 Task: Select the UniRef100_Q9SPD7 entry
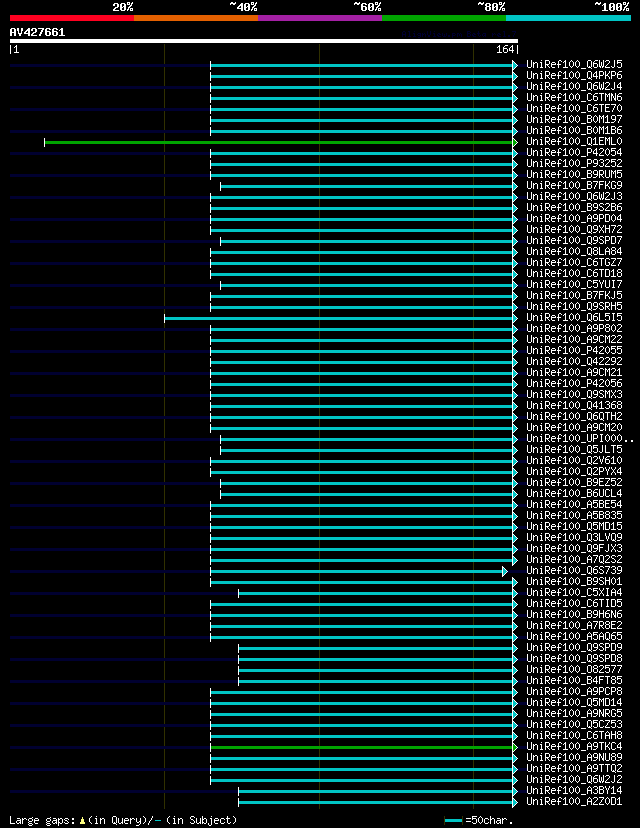point(574,241)
